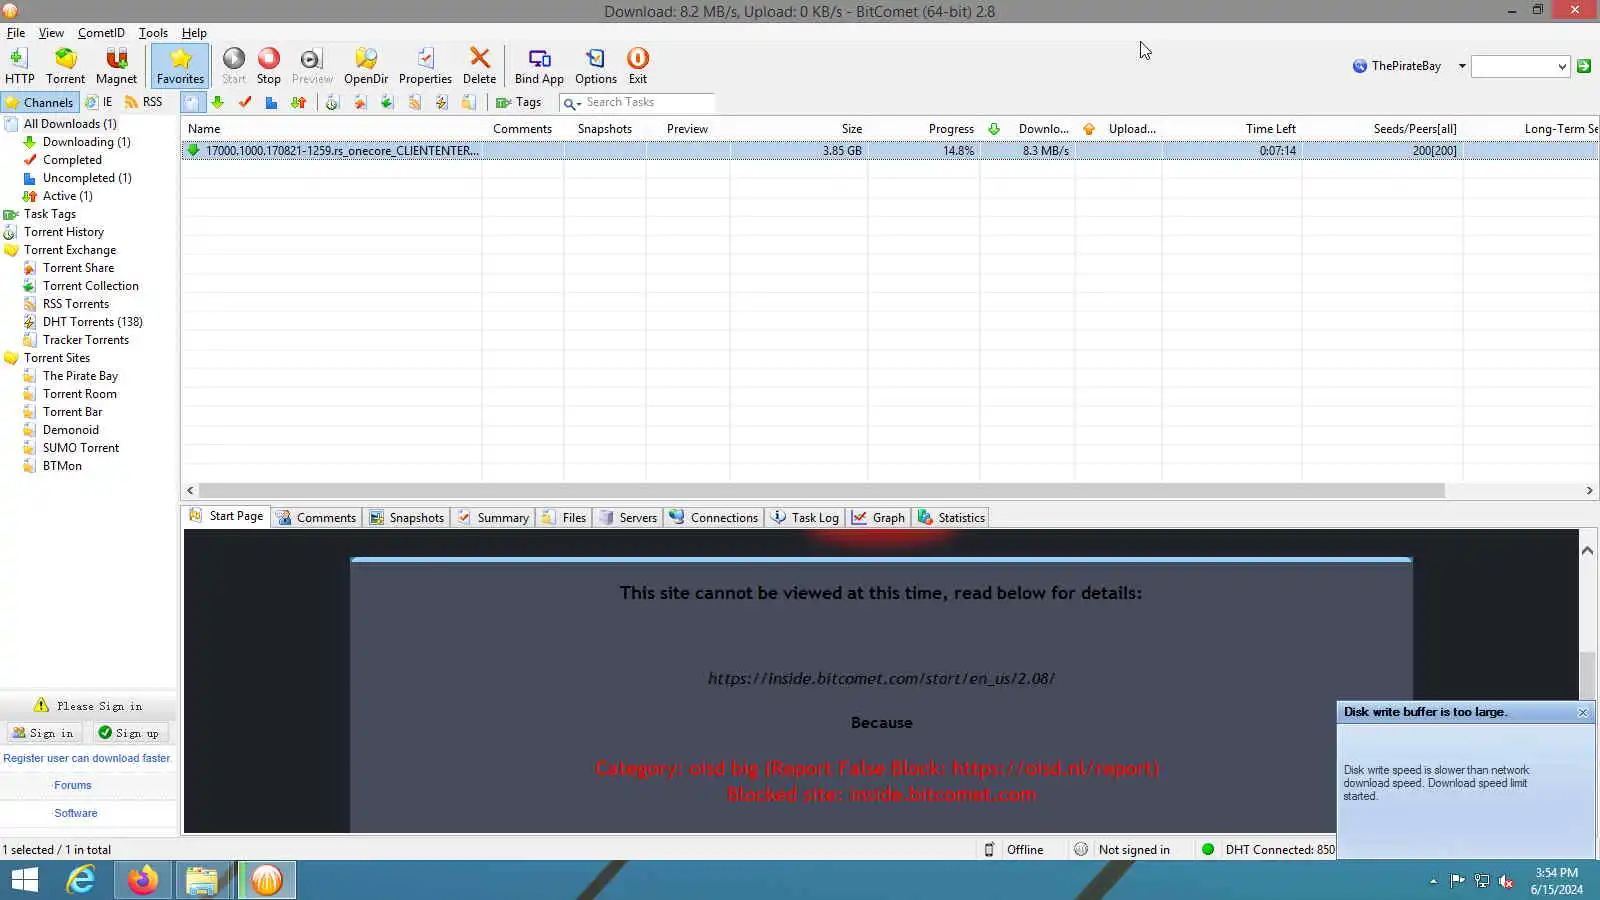This screenshot has width=1600, height=900.
Task: Open ThePirateBay search engine dropdown
Action: tap(1462, 66)
